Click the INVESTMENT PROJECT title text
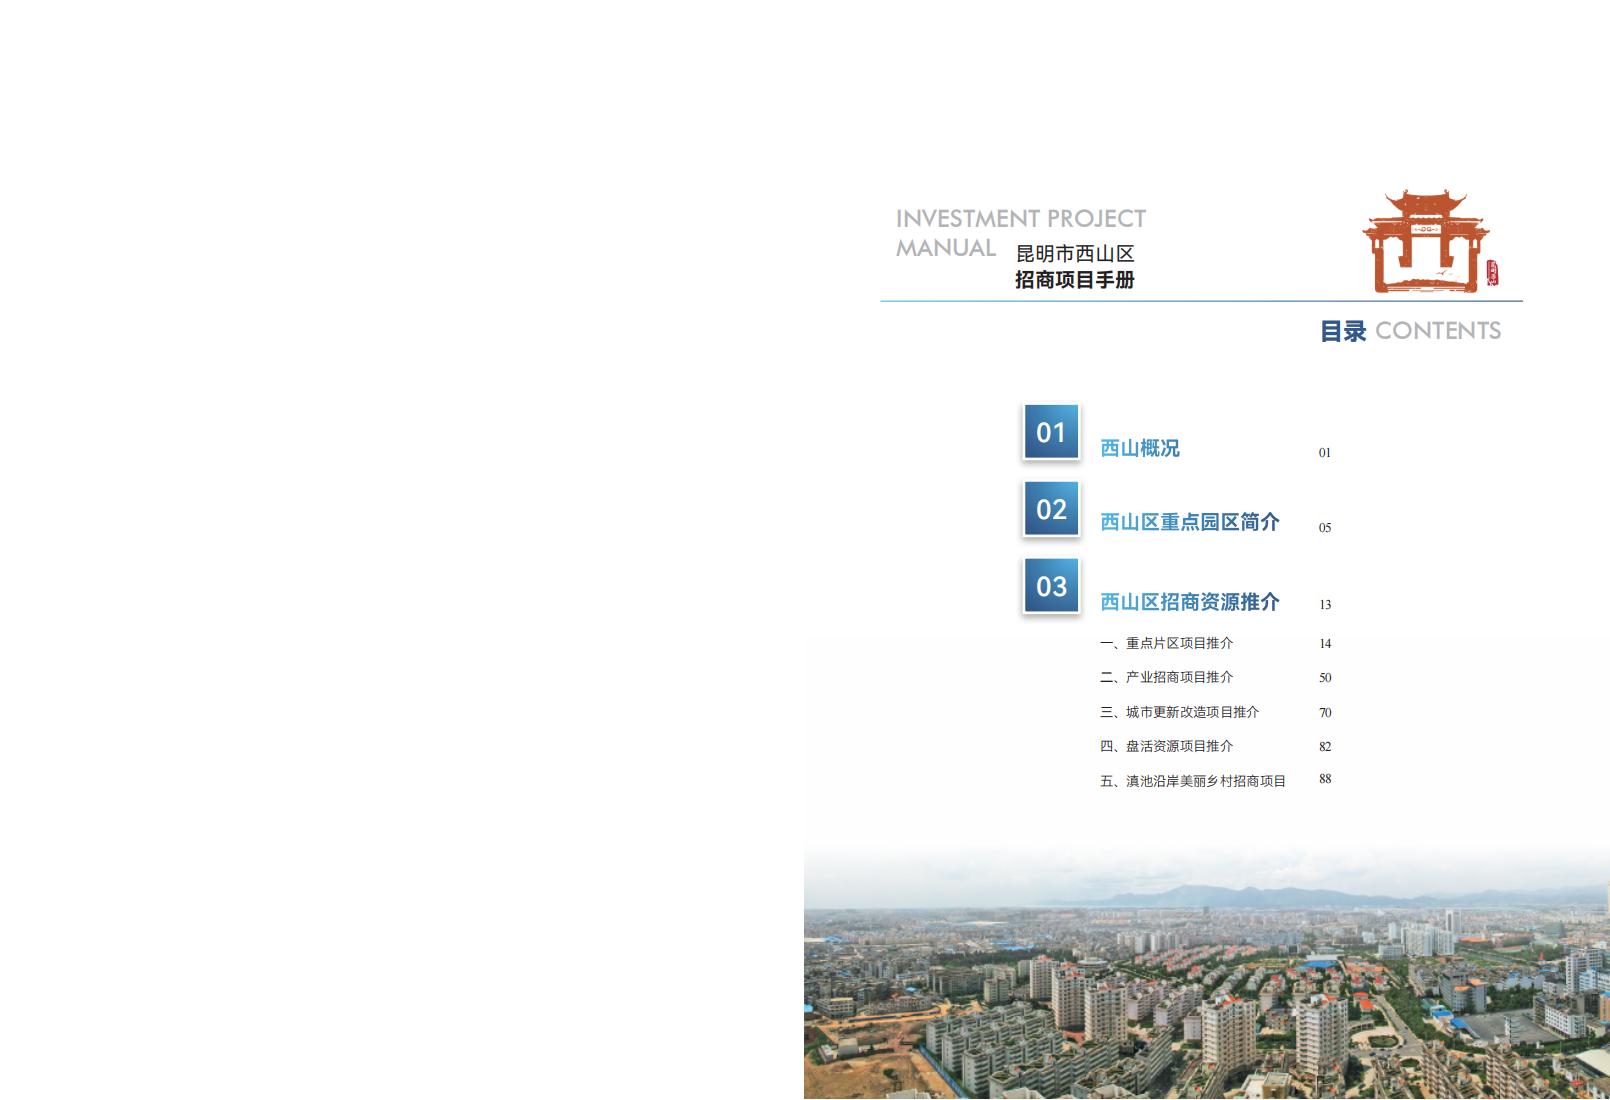1610x1100 pixels. pyautogui.click(x=1021, y=219)
